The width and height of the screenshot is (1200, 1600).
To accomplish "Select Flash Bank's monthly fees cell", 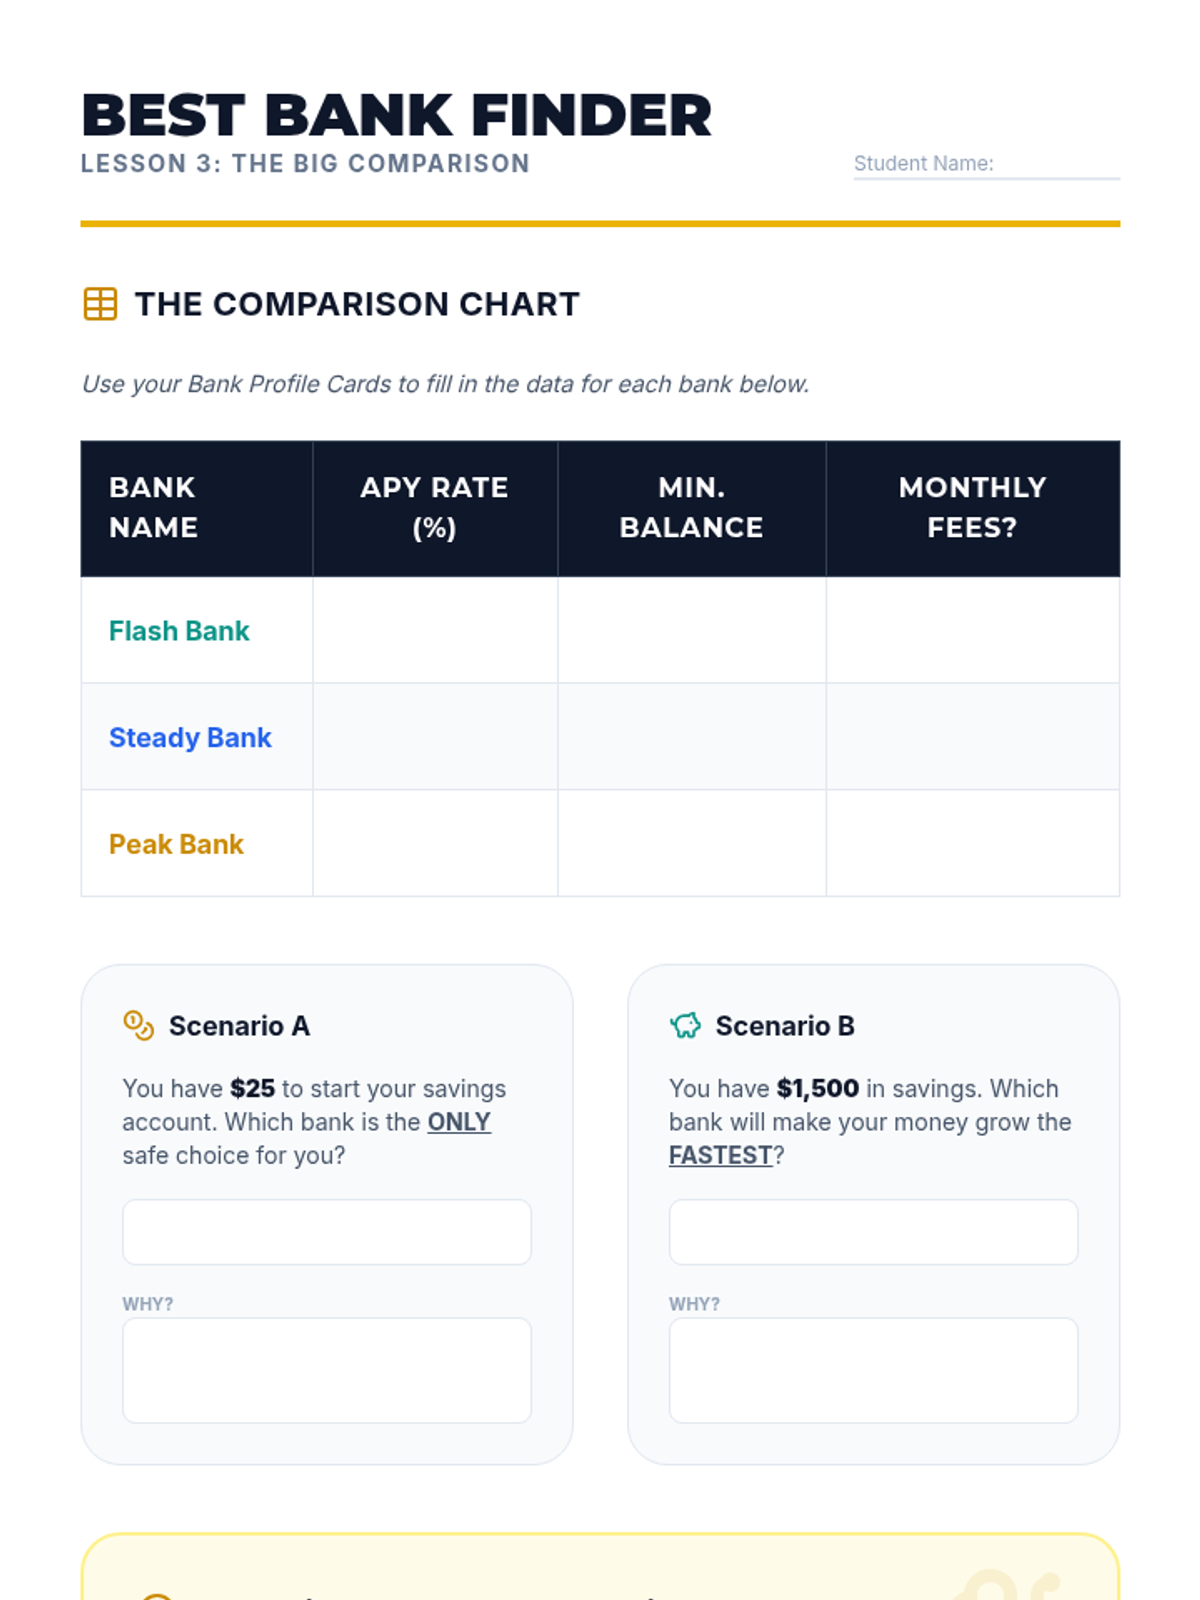I will click(972, 631).
